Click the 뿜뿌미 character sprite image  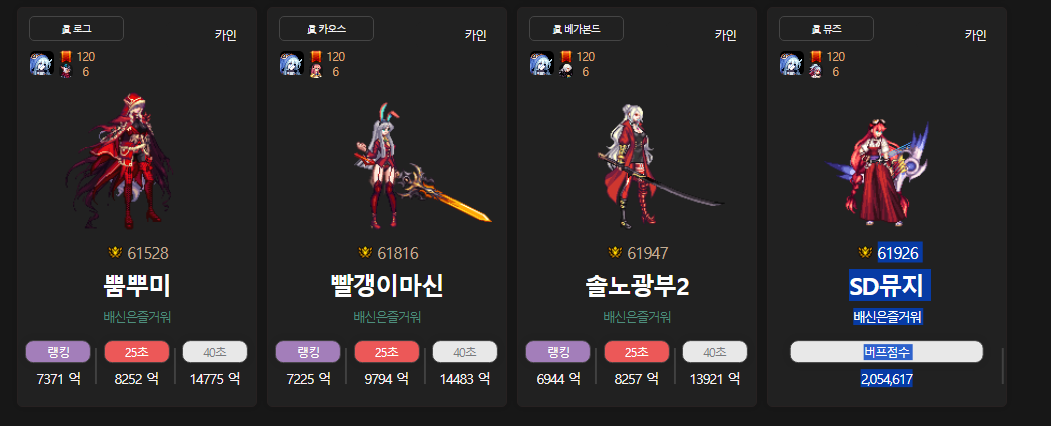[119, 161]
